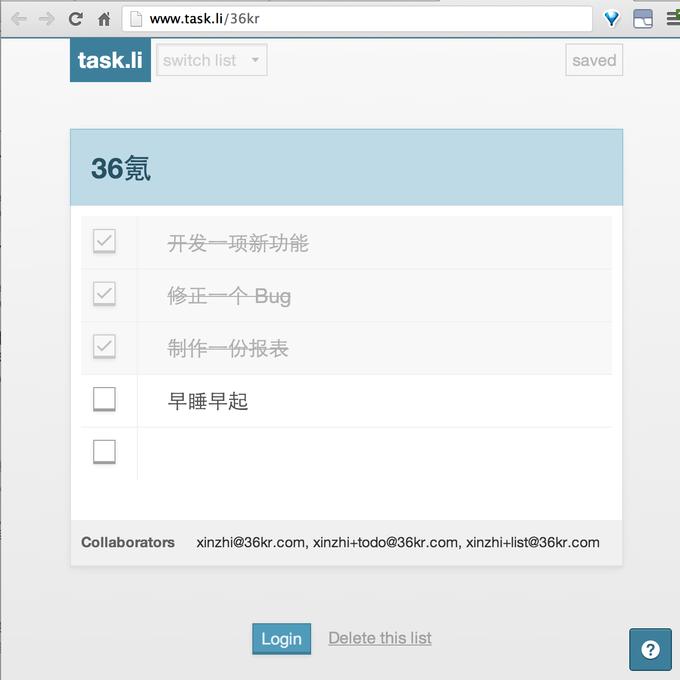680x680 pixels.
Task: Click the task text 开发一项新功能
Action: tap(238, 243)
